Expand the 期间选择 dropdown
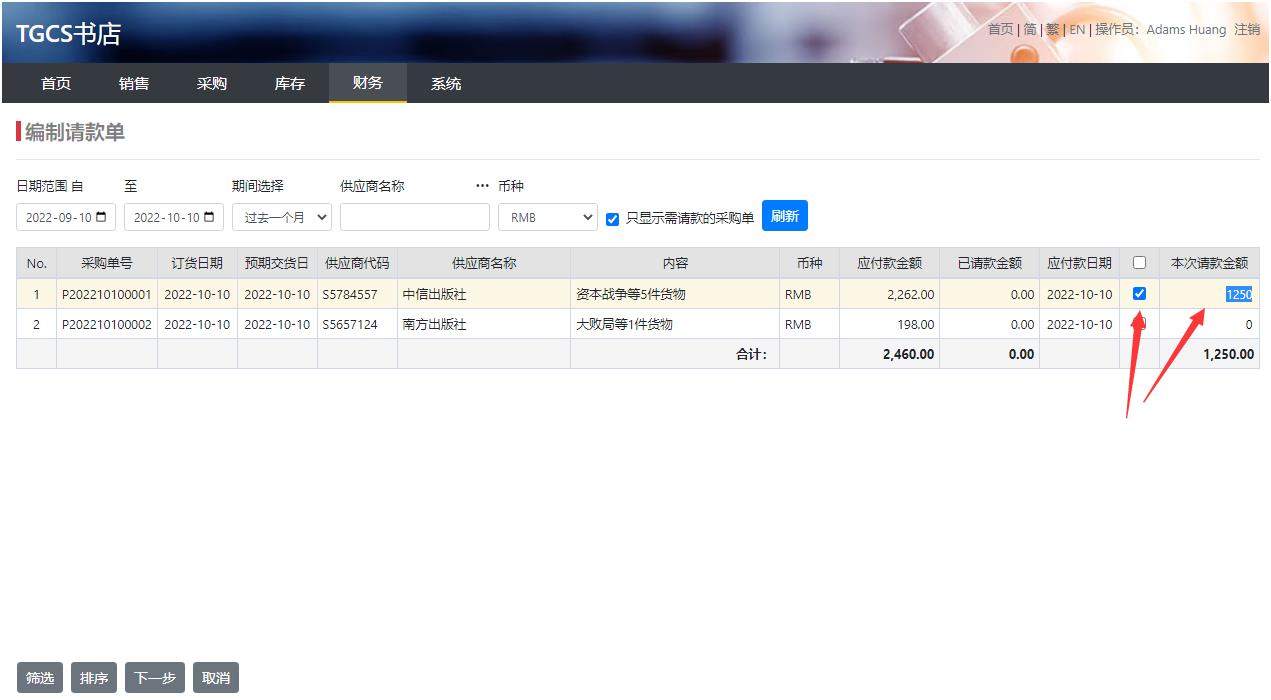 click(281, 217)
